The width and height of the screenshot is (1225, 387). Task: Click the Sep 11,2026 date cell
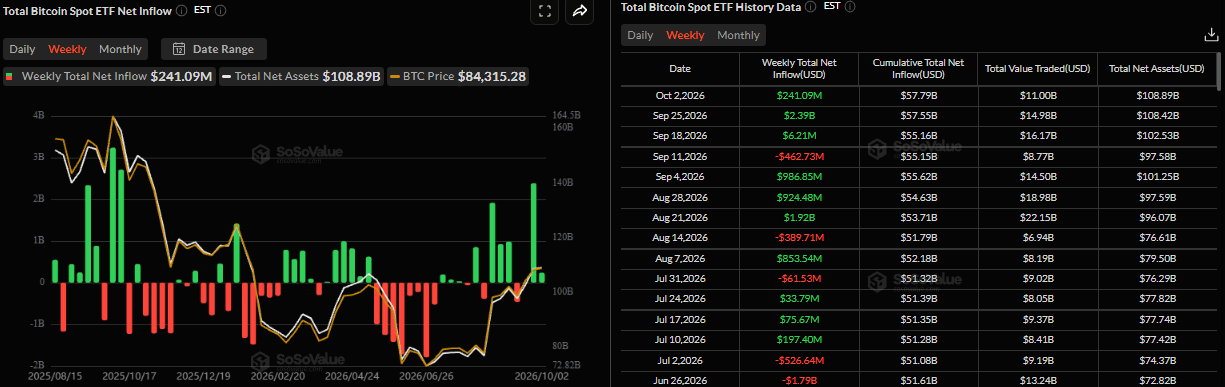coord(680,155)
